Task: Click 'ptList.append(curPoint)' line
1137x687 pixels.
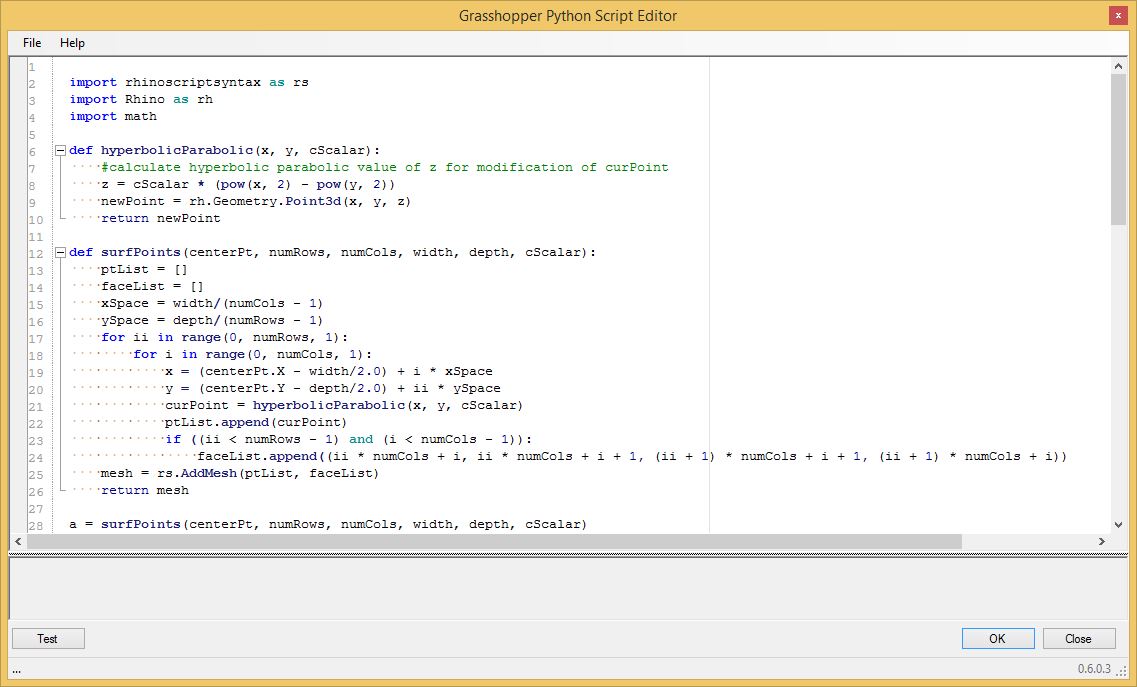Action: tap(256, 422)
